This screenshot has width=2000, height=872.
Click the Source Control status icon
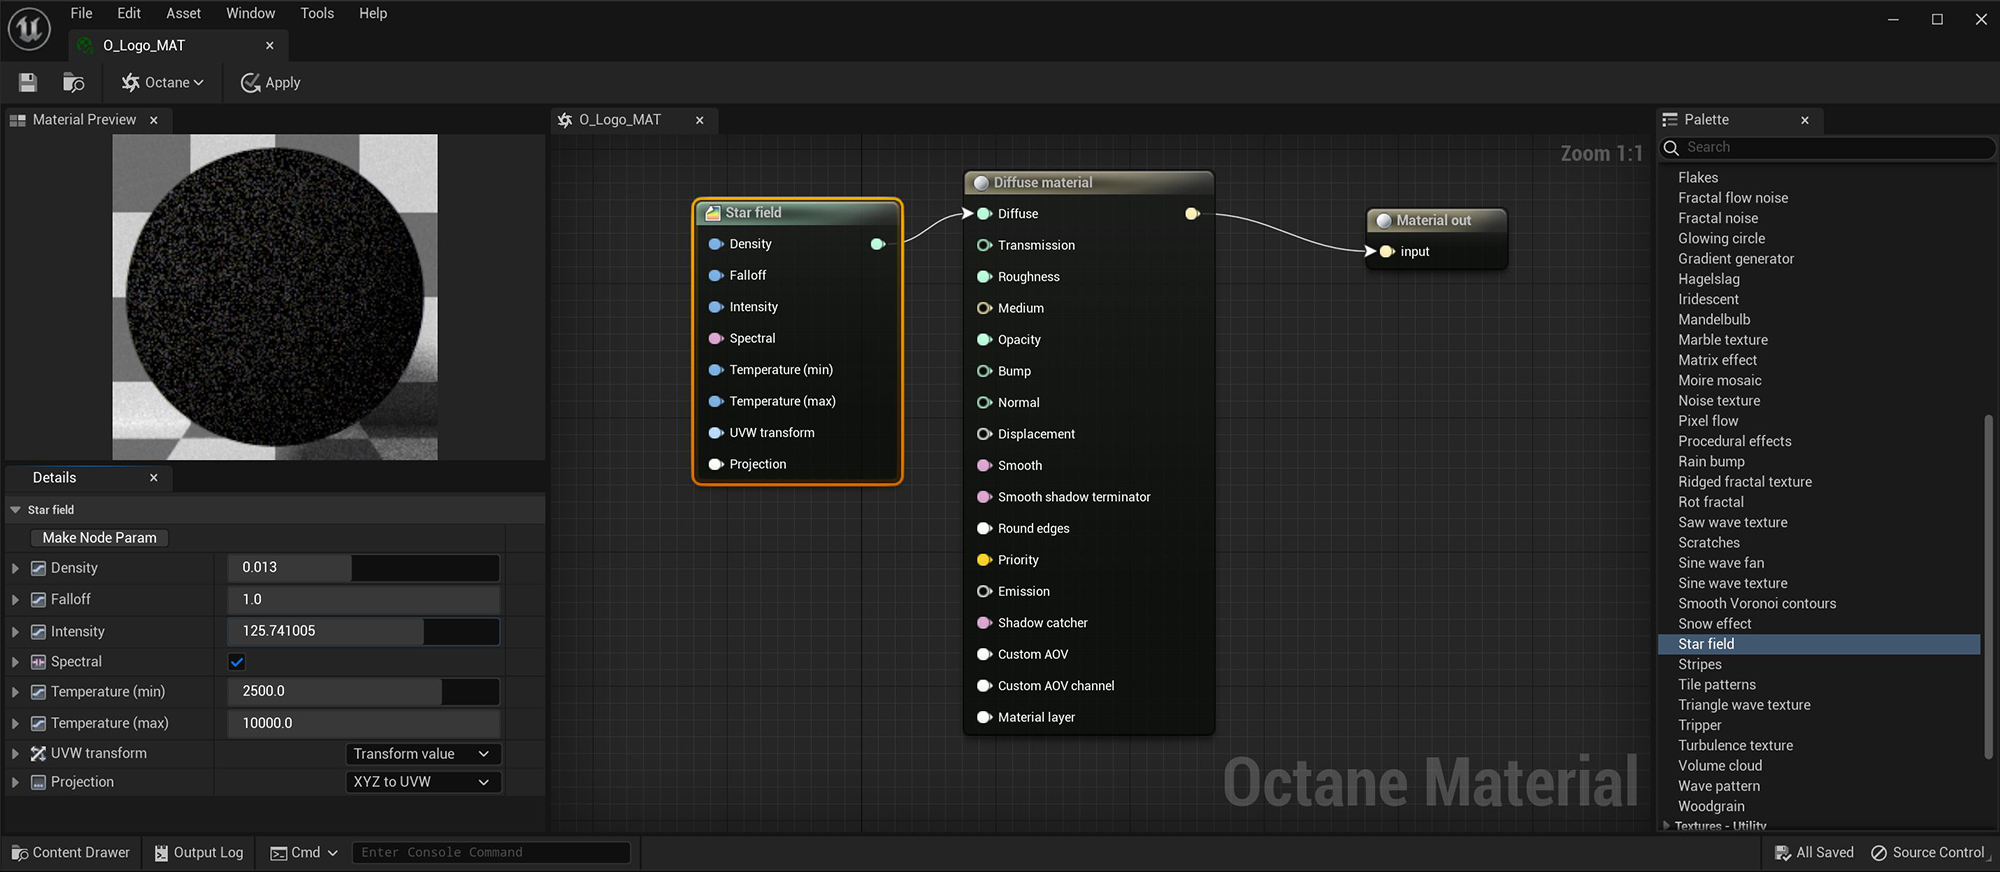1879,853
